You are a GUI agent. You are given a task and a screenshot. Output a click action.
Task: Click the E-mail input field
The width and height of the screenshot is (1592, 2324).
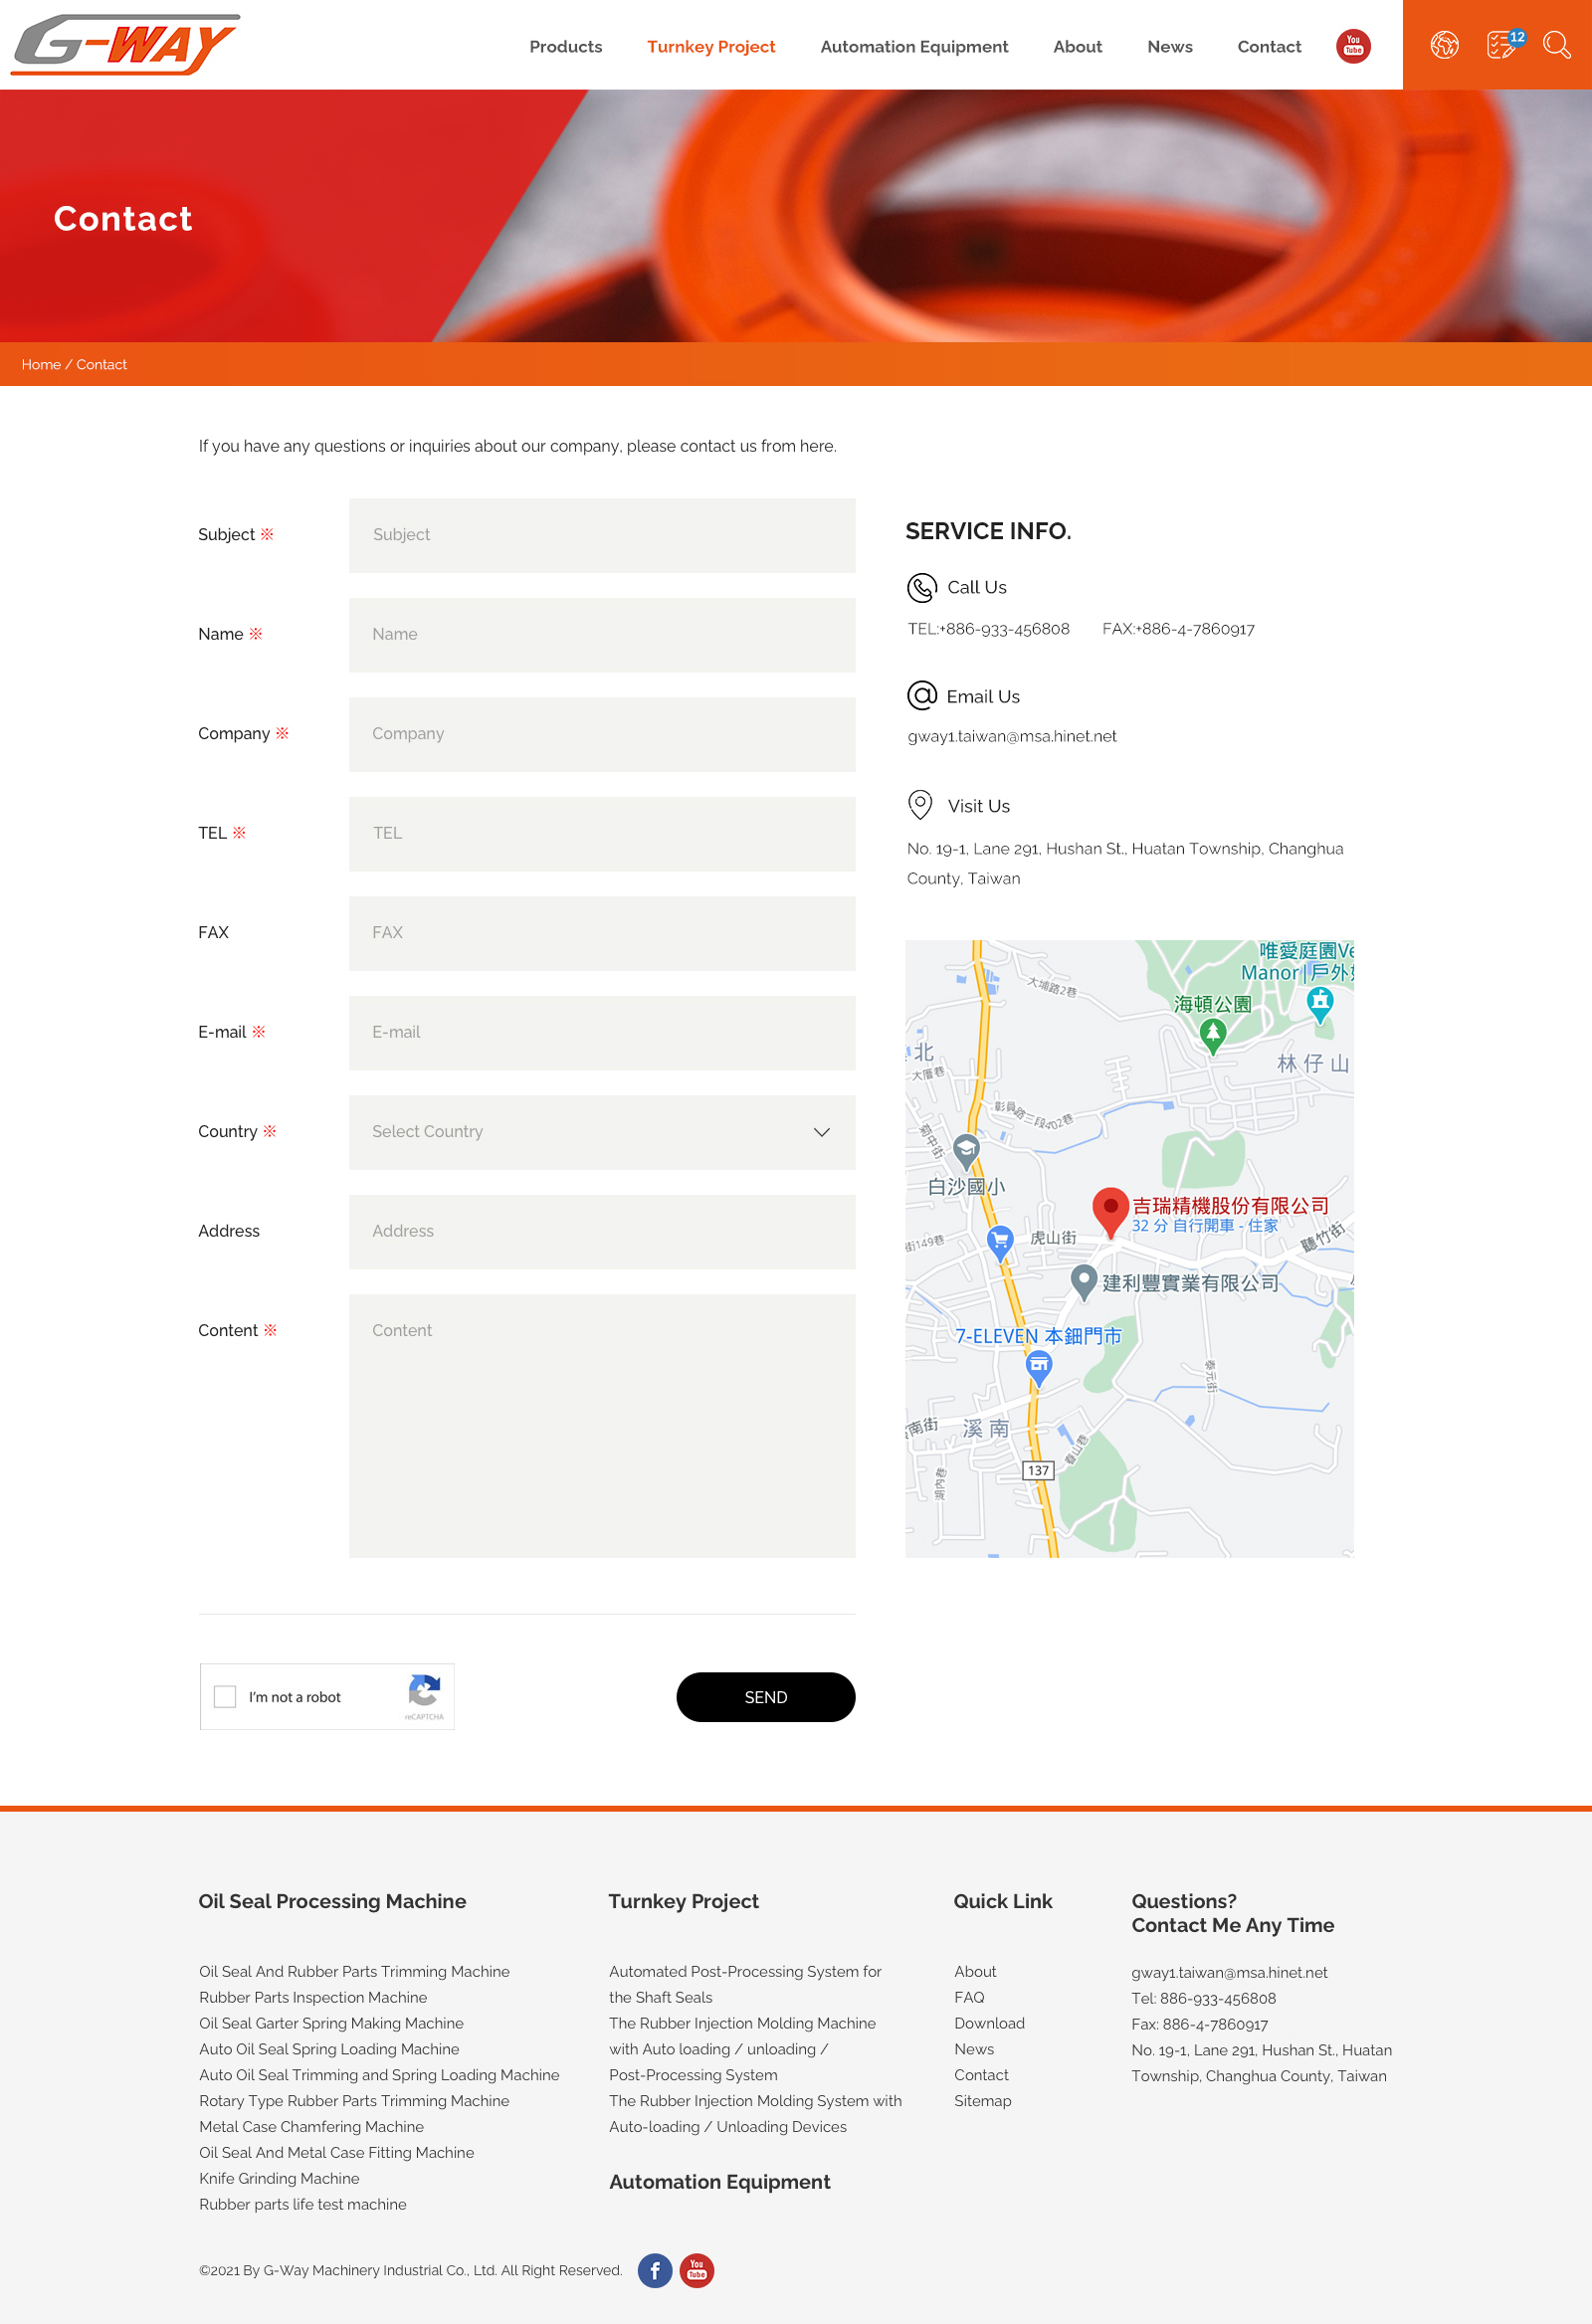point(602,1033)
